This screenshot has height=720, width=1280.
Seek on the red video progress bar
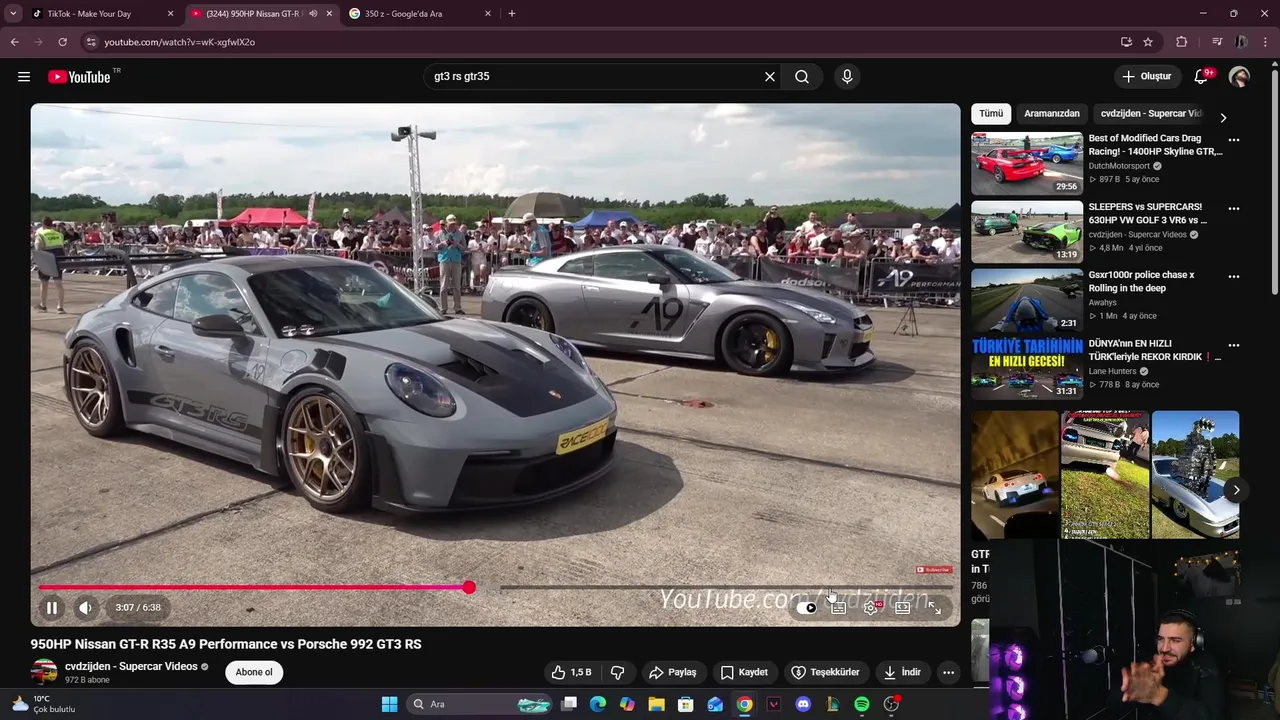[495, 587]
